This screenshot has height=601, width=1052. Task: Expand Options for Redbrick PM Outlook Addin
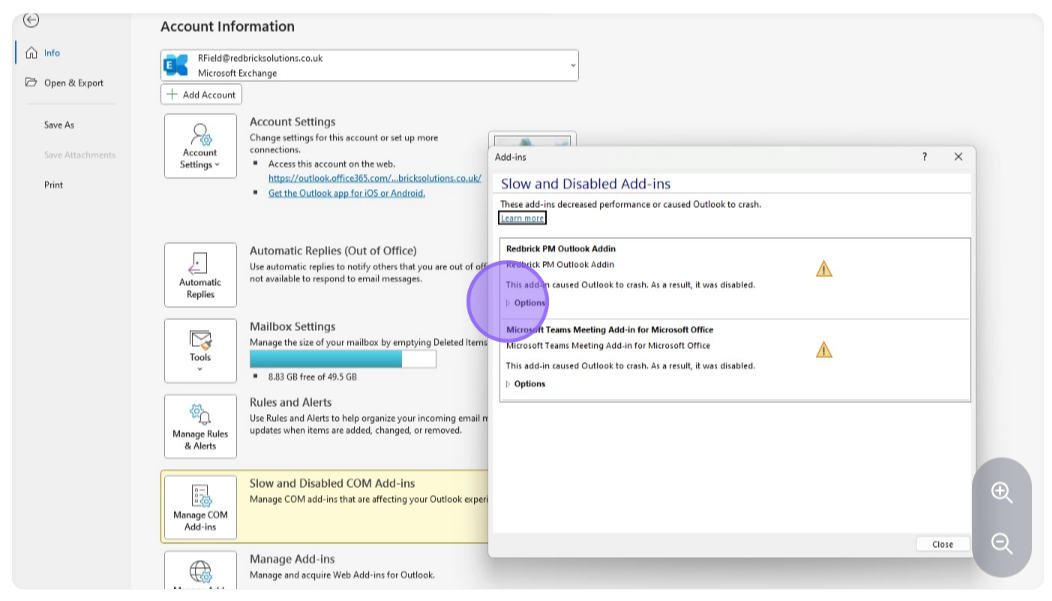[528, 303]
